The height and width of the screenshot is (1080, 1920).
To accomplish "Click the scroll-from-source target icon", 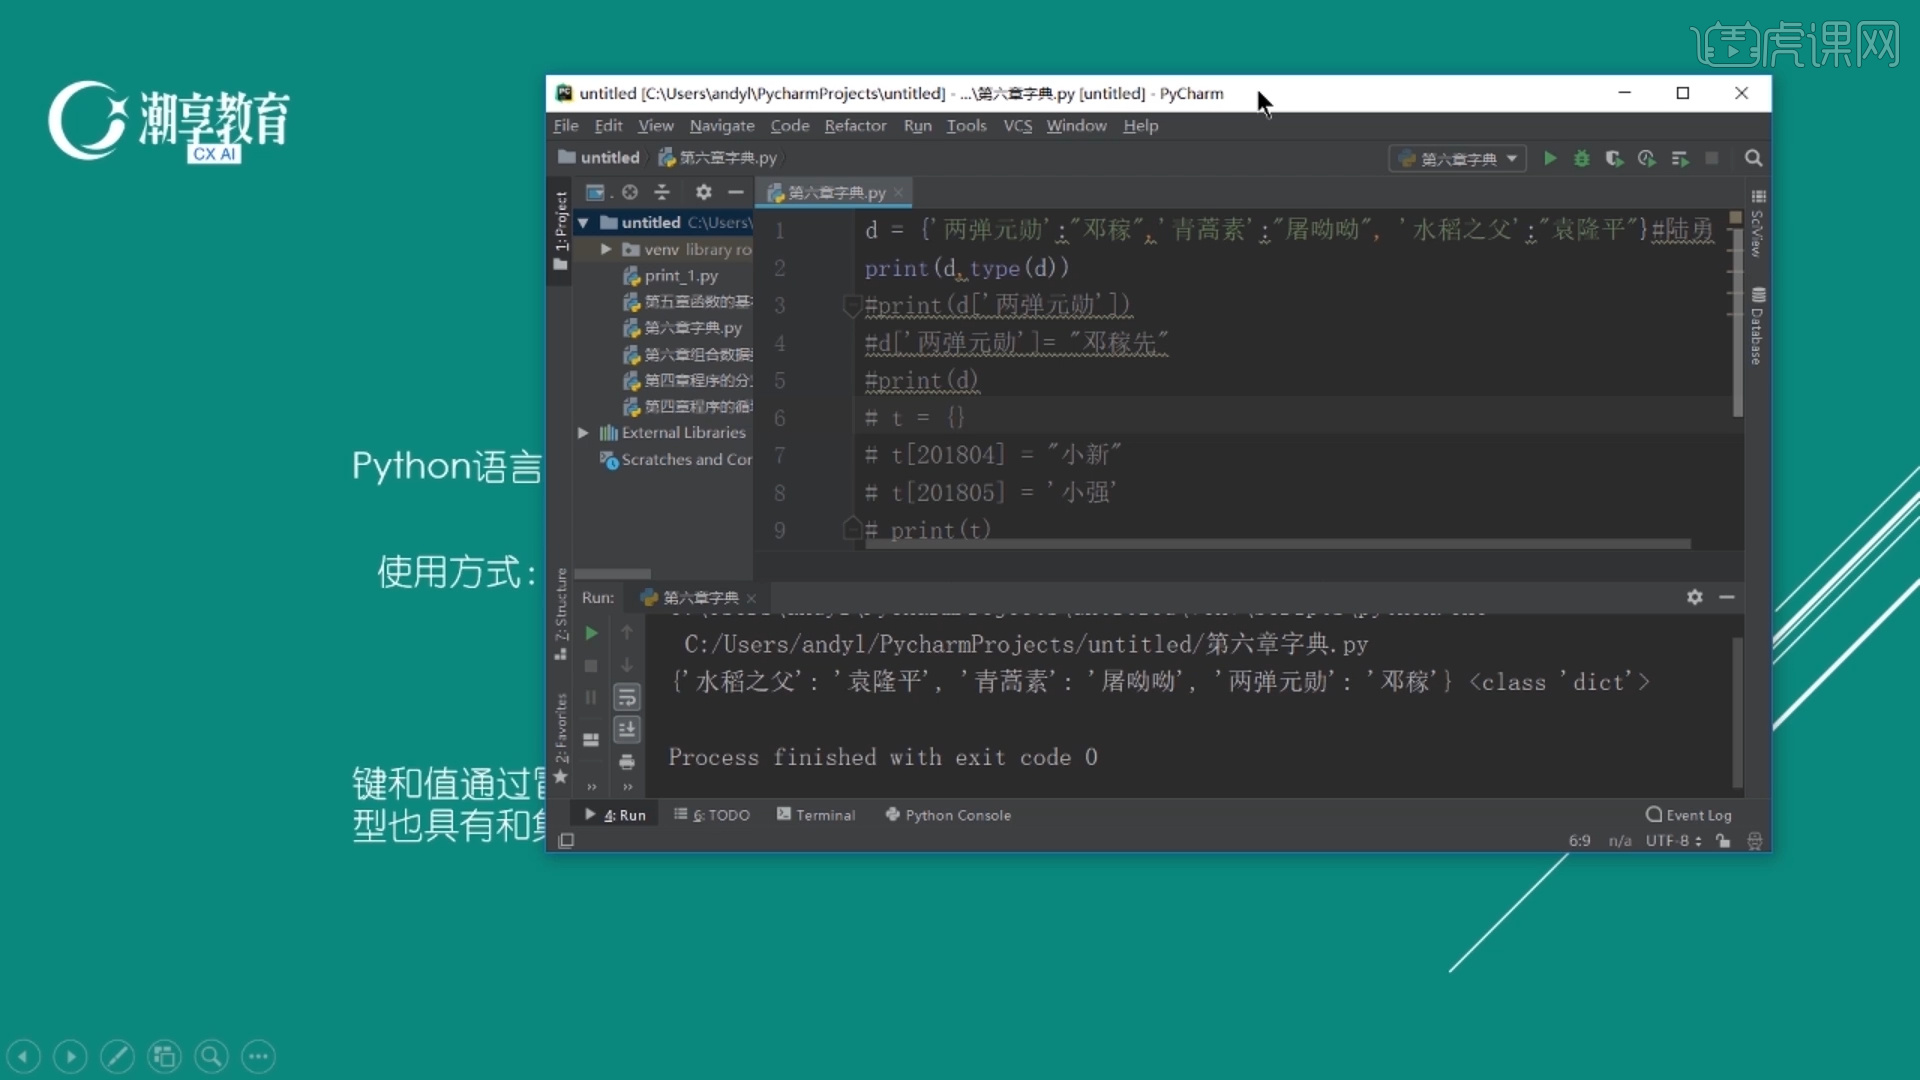I will click(630, 192).
